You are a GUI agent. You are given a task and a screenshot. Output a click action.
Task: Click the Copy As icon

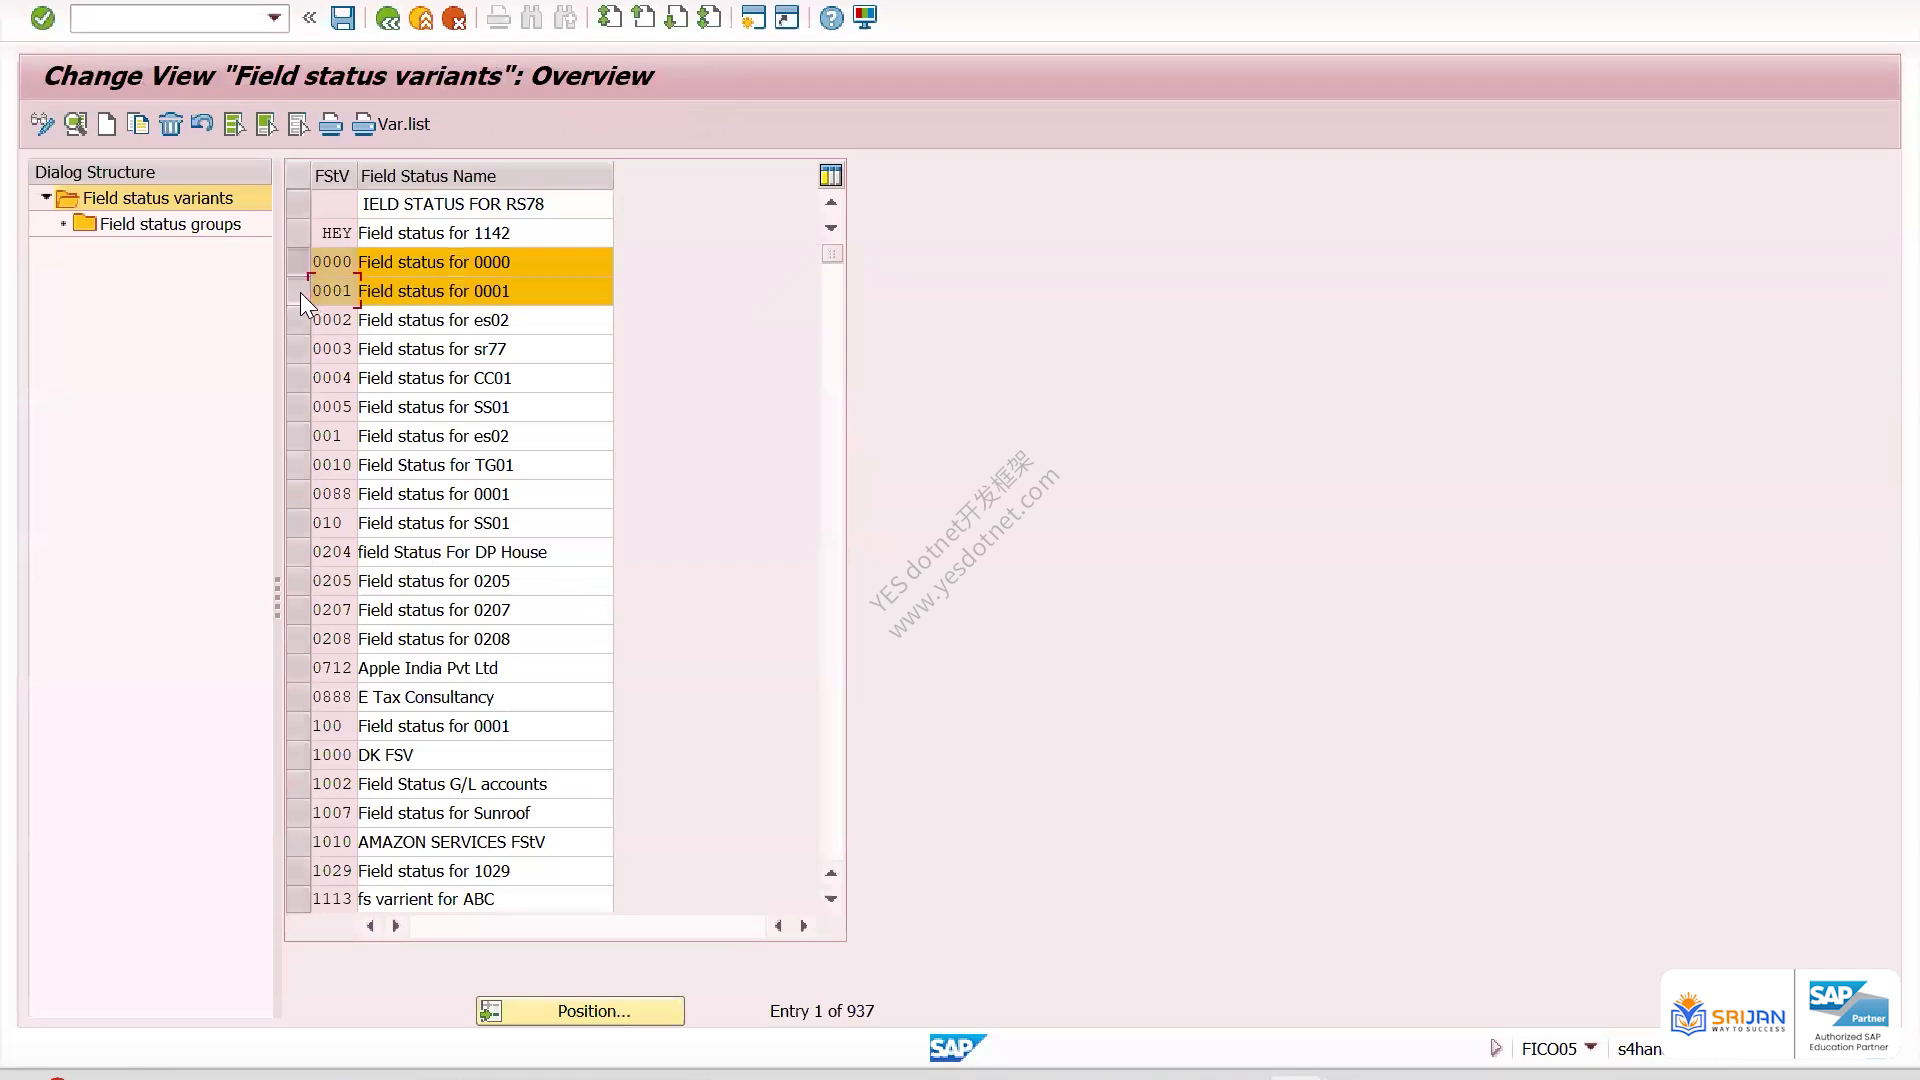139,124
